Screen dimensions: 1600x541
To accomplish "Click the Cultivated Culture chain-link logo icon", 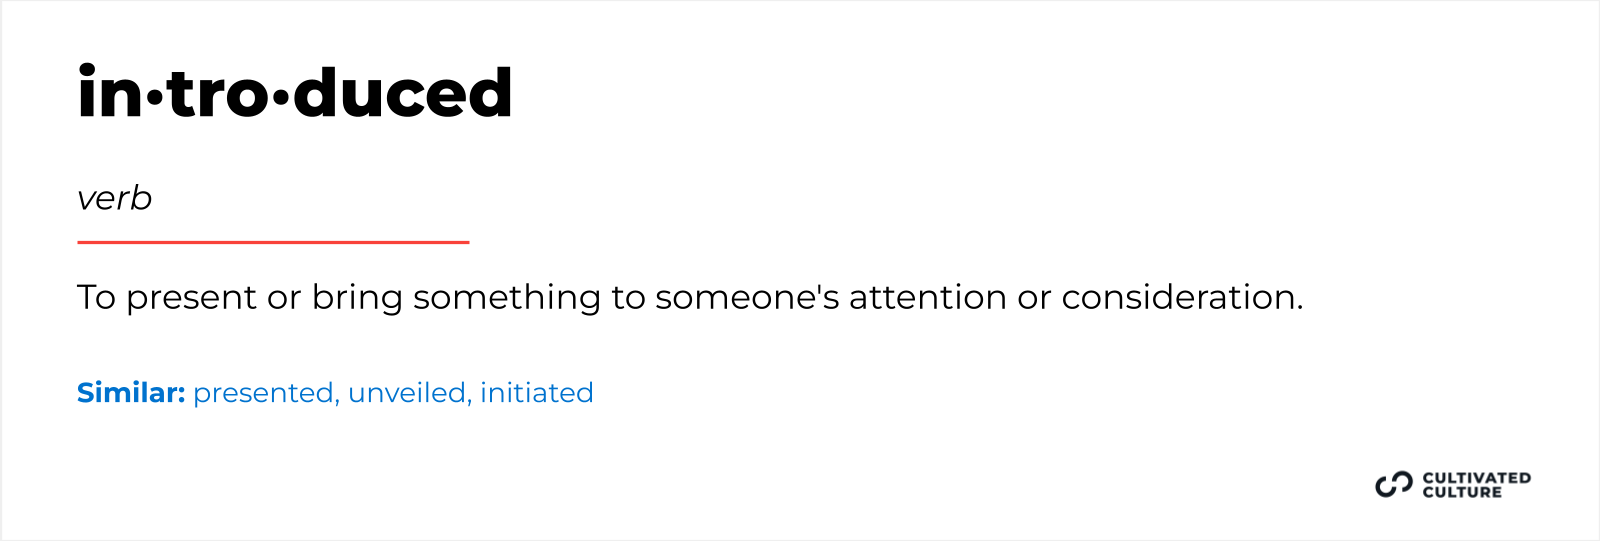I will click(1394, 485).
